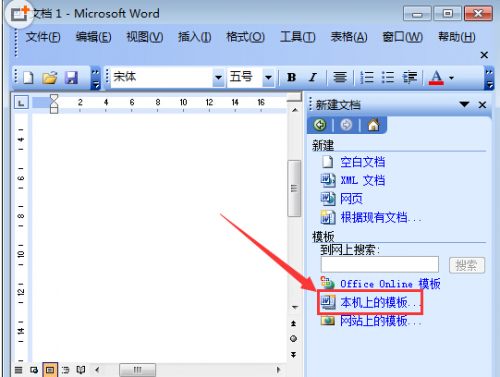
Task: Apply center alignment
Action: pos(340,77)
